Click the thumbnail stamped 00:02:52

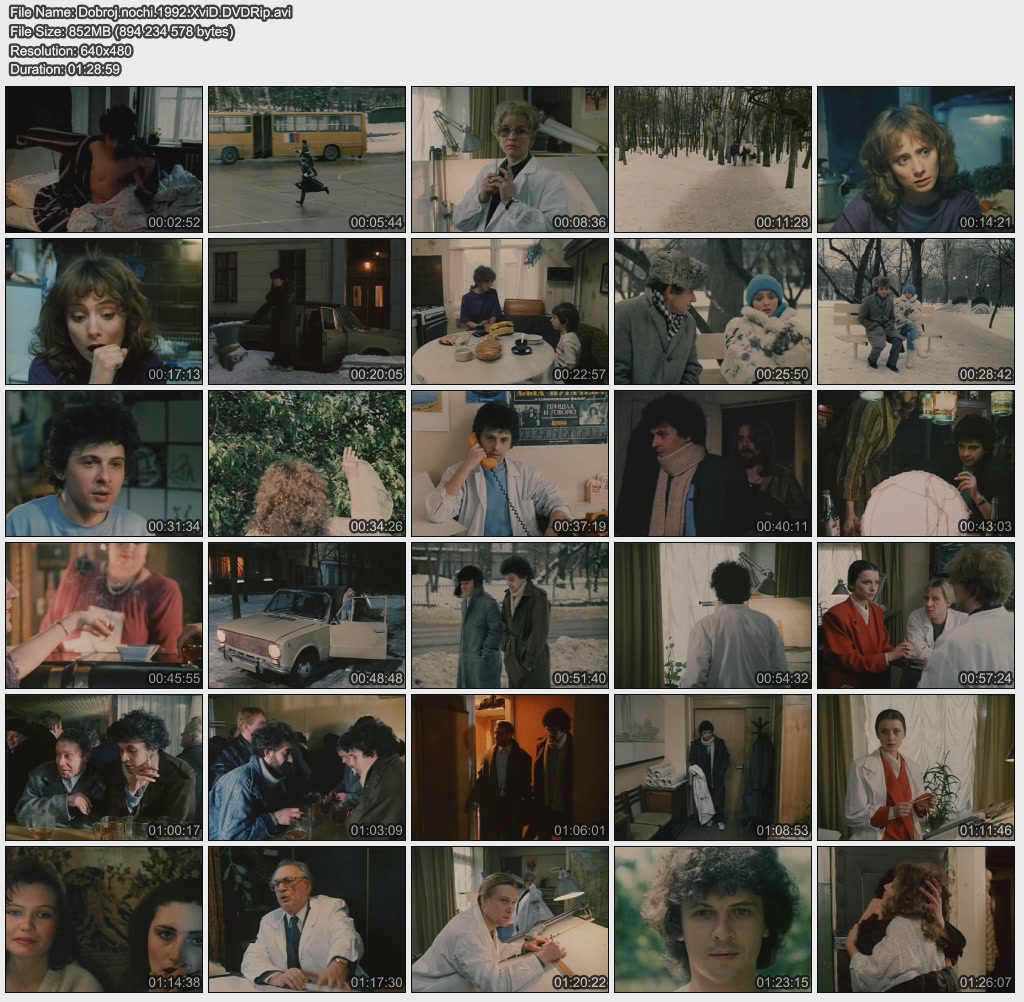coord(104,159)
